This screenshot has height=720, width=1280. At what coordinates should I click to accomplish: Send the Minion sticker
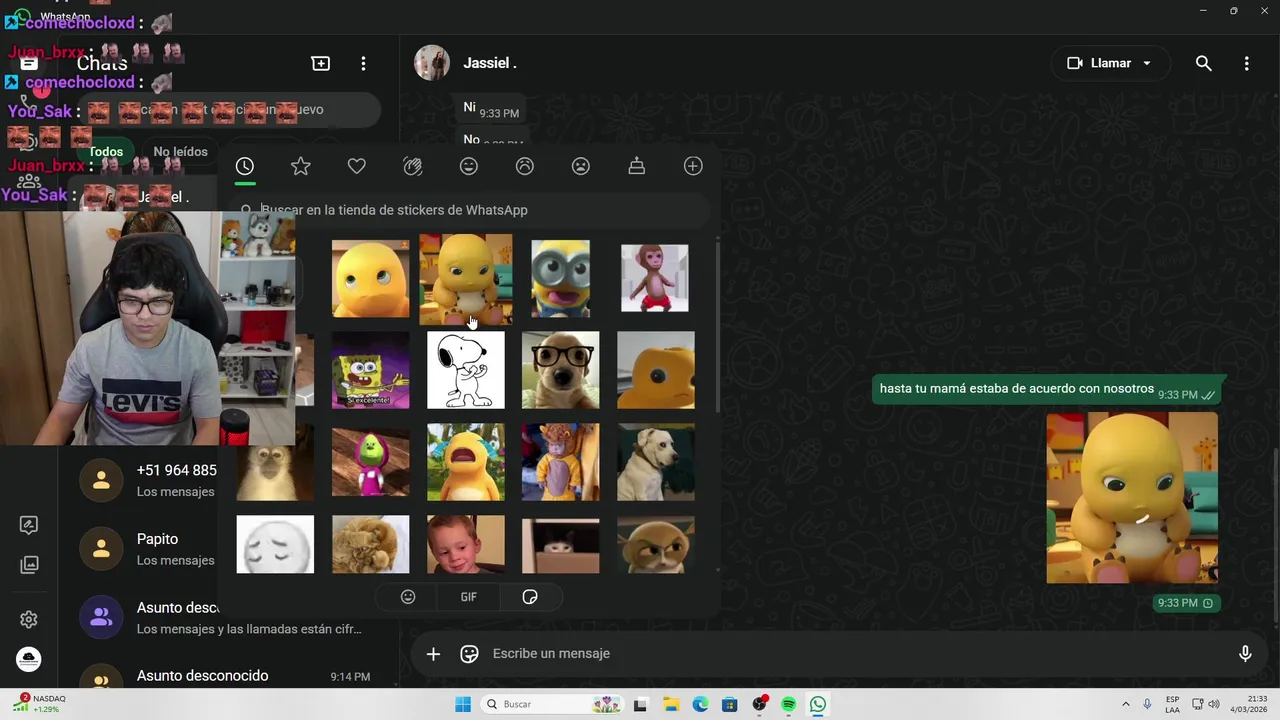tap(560, 278)
